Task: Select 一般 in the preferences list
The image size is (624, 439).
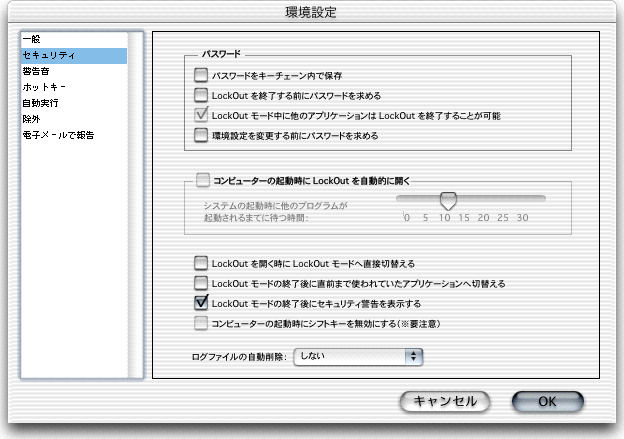Action: [x=74, y=39]
